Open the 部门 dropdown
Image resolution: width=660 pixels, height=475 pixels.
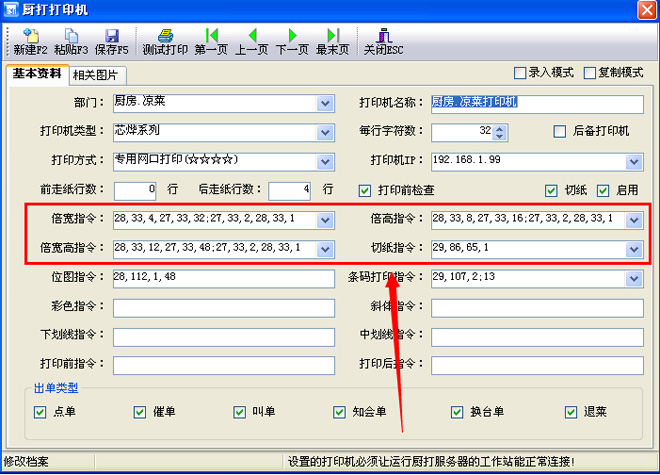(x=325, y=104)
